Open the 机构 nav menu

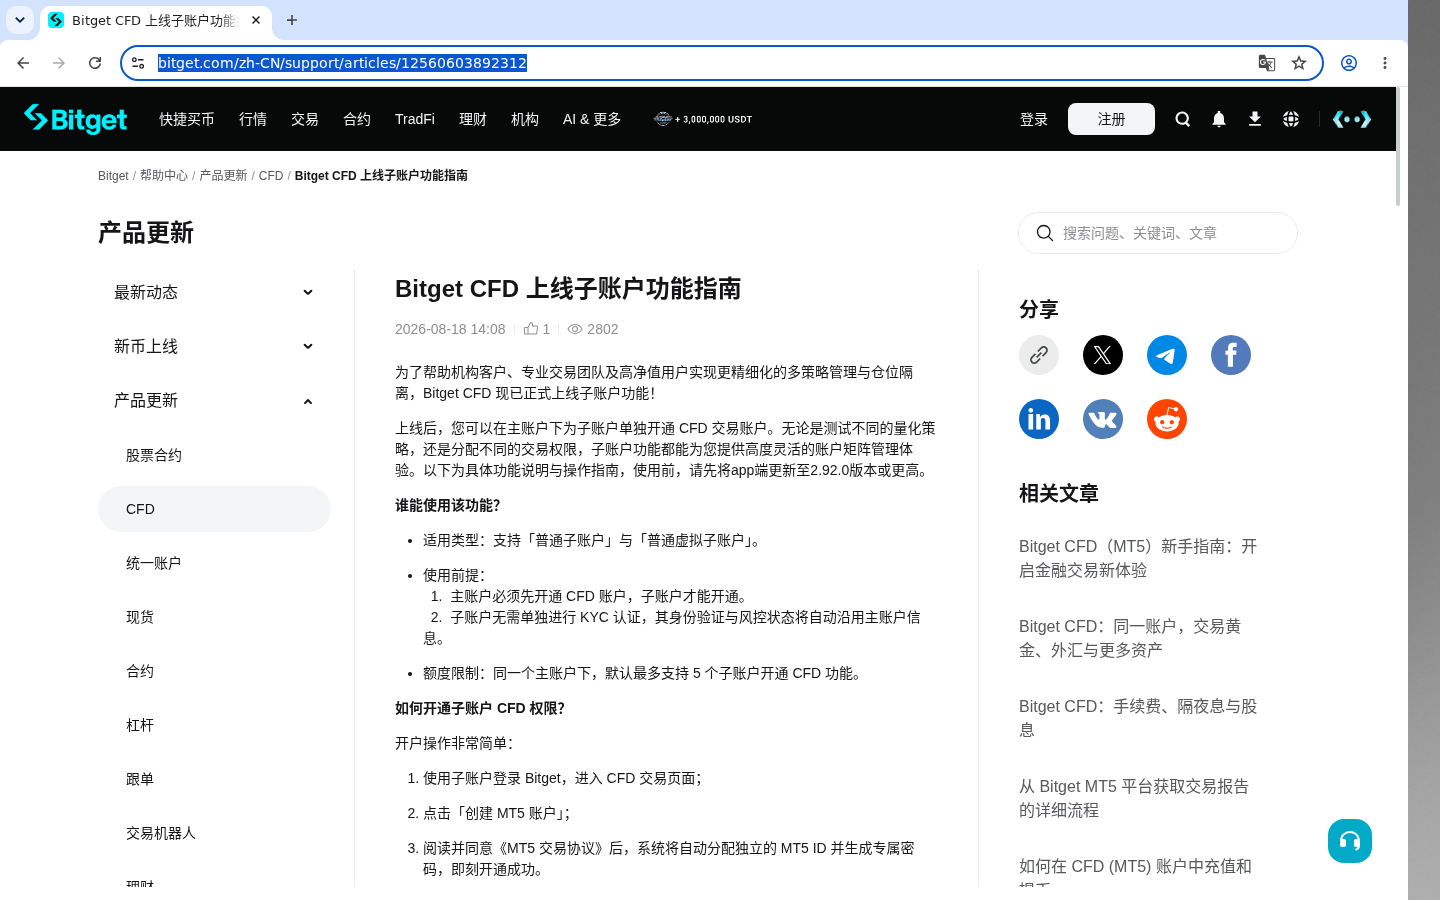[x=525, y=119]
